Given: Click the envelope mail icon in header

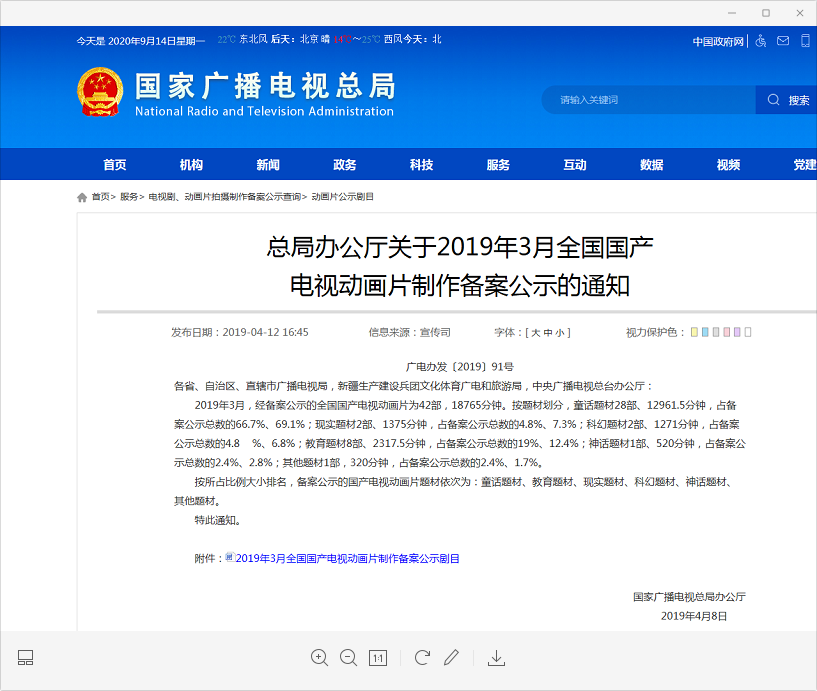Looking at the screenshot, I should pyautogui.click(x=783, y=41).
